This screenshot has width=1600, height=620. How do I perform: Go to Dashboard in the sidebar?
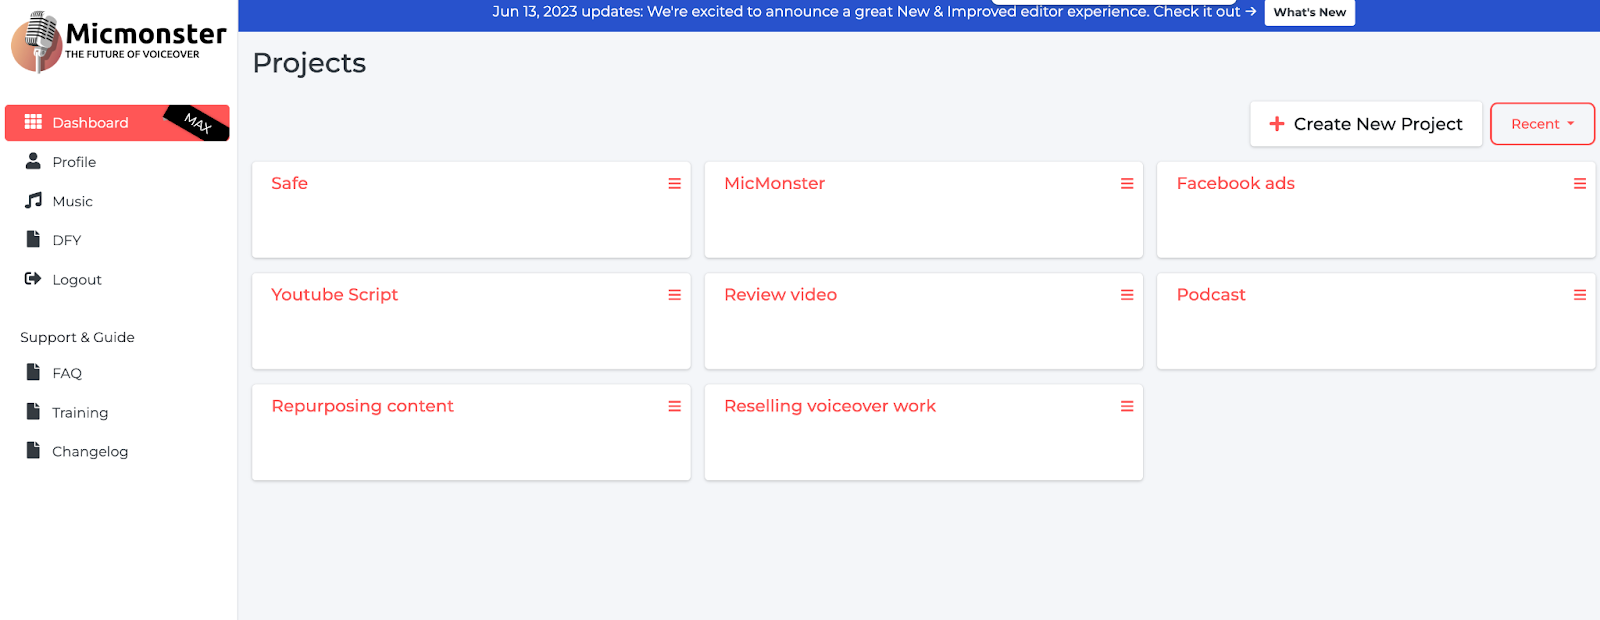pyautogui.click(x=90, y=123)
